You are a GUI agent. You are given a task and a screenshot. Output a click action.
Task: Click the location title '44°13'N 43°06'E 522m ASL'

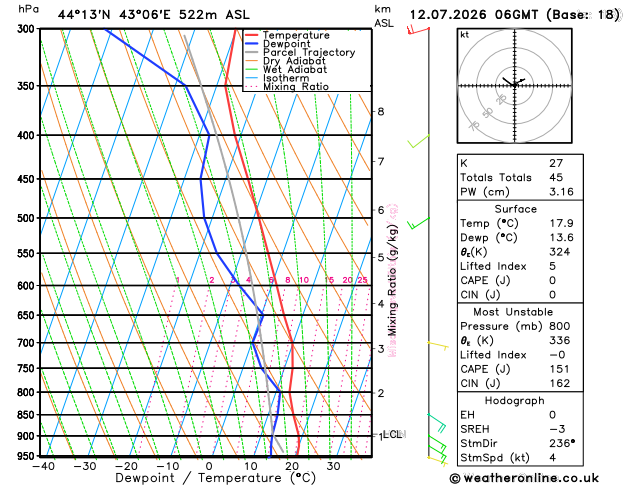[x=154, y=15]
